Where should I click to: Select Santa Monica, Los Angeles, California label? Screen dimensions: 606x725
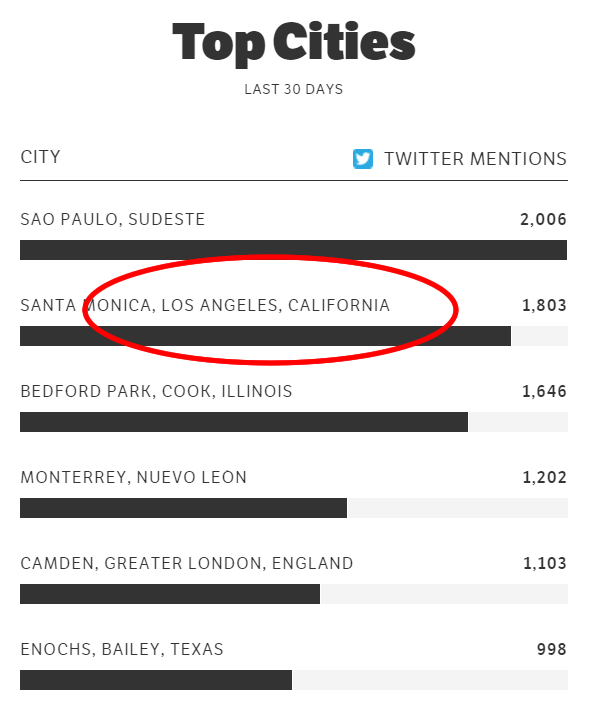coord(205,305)
